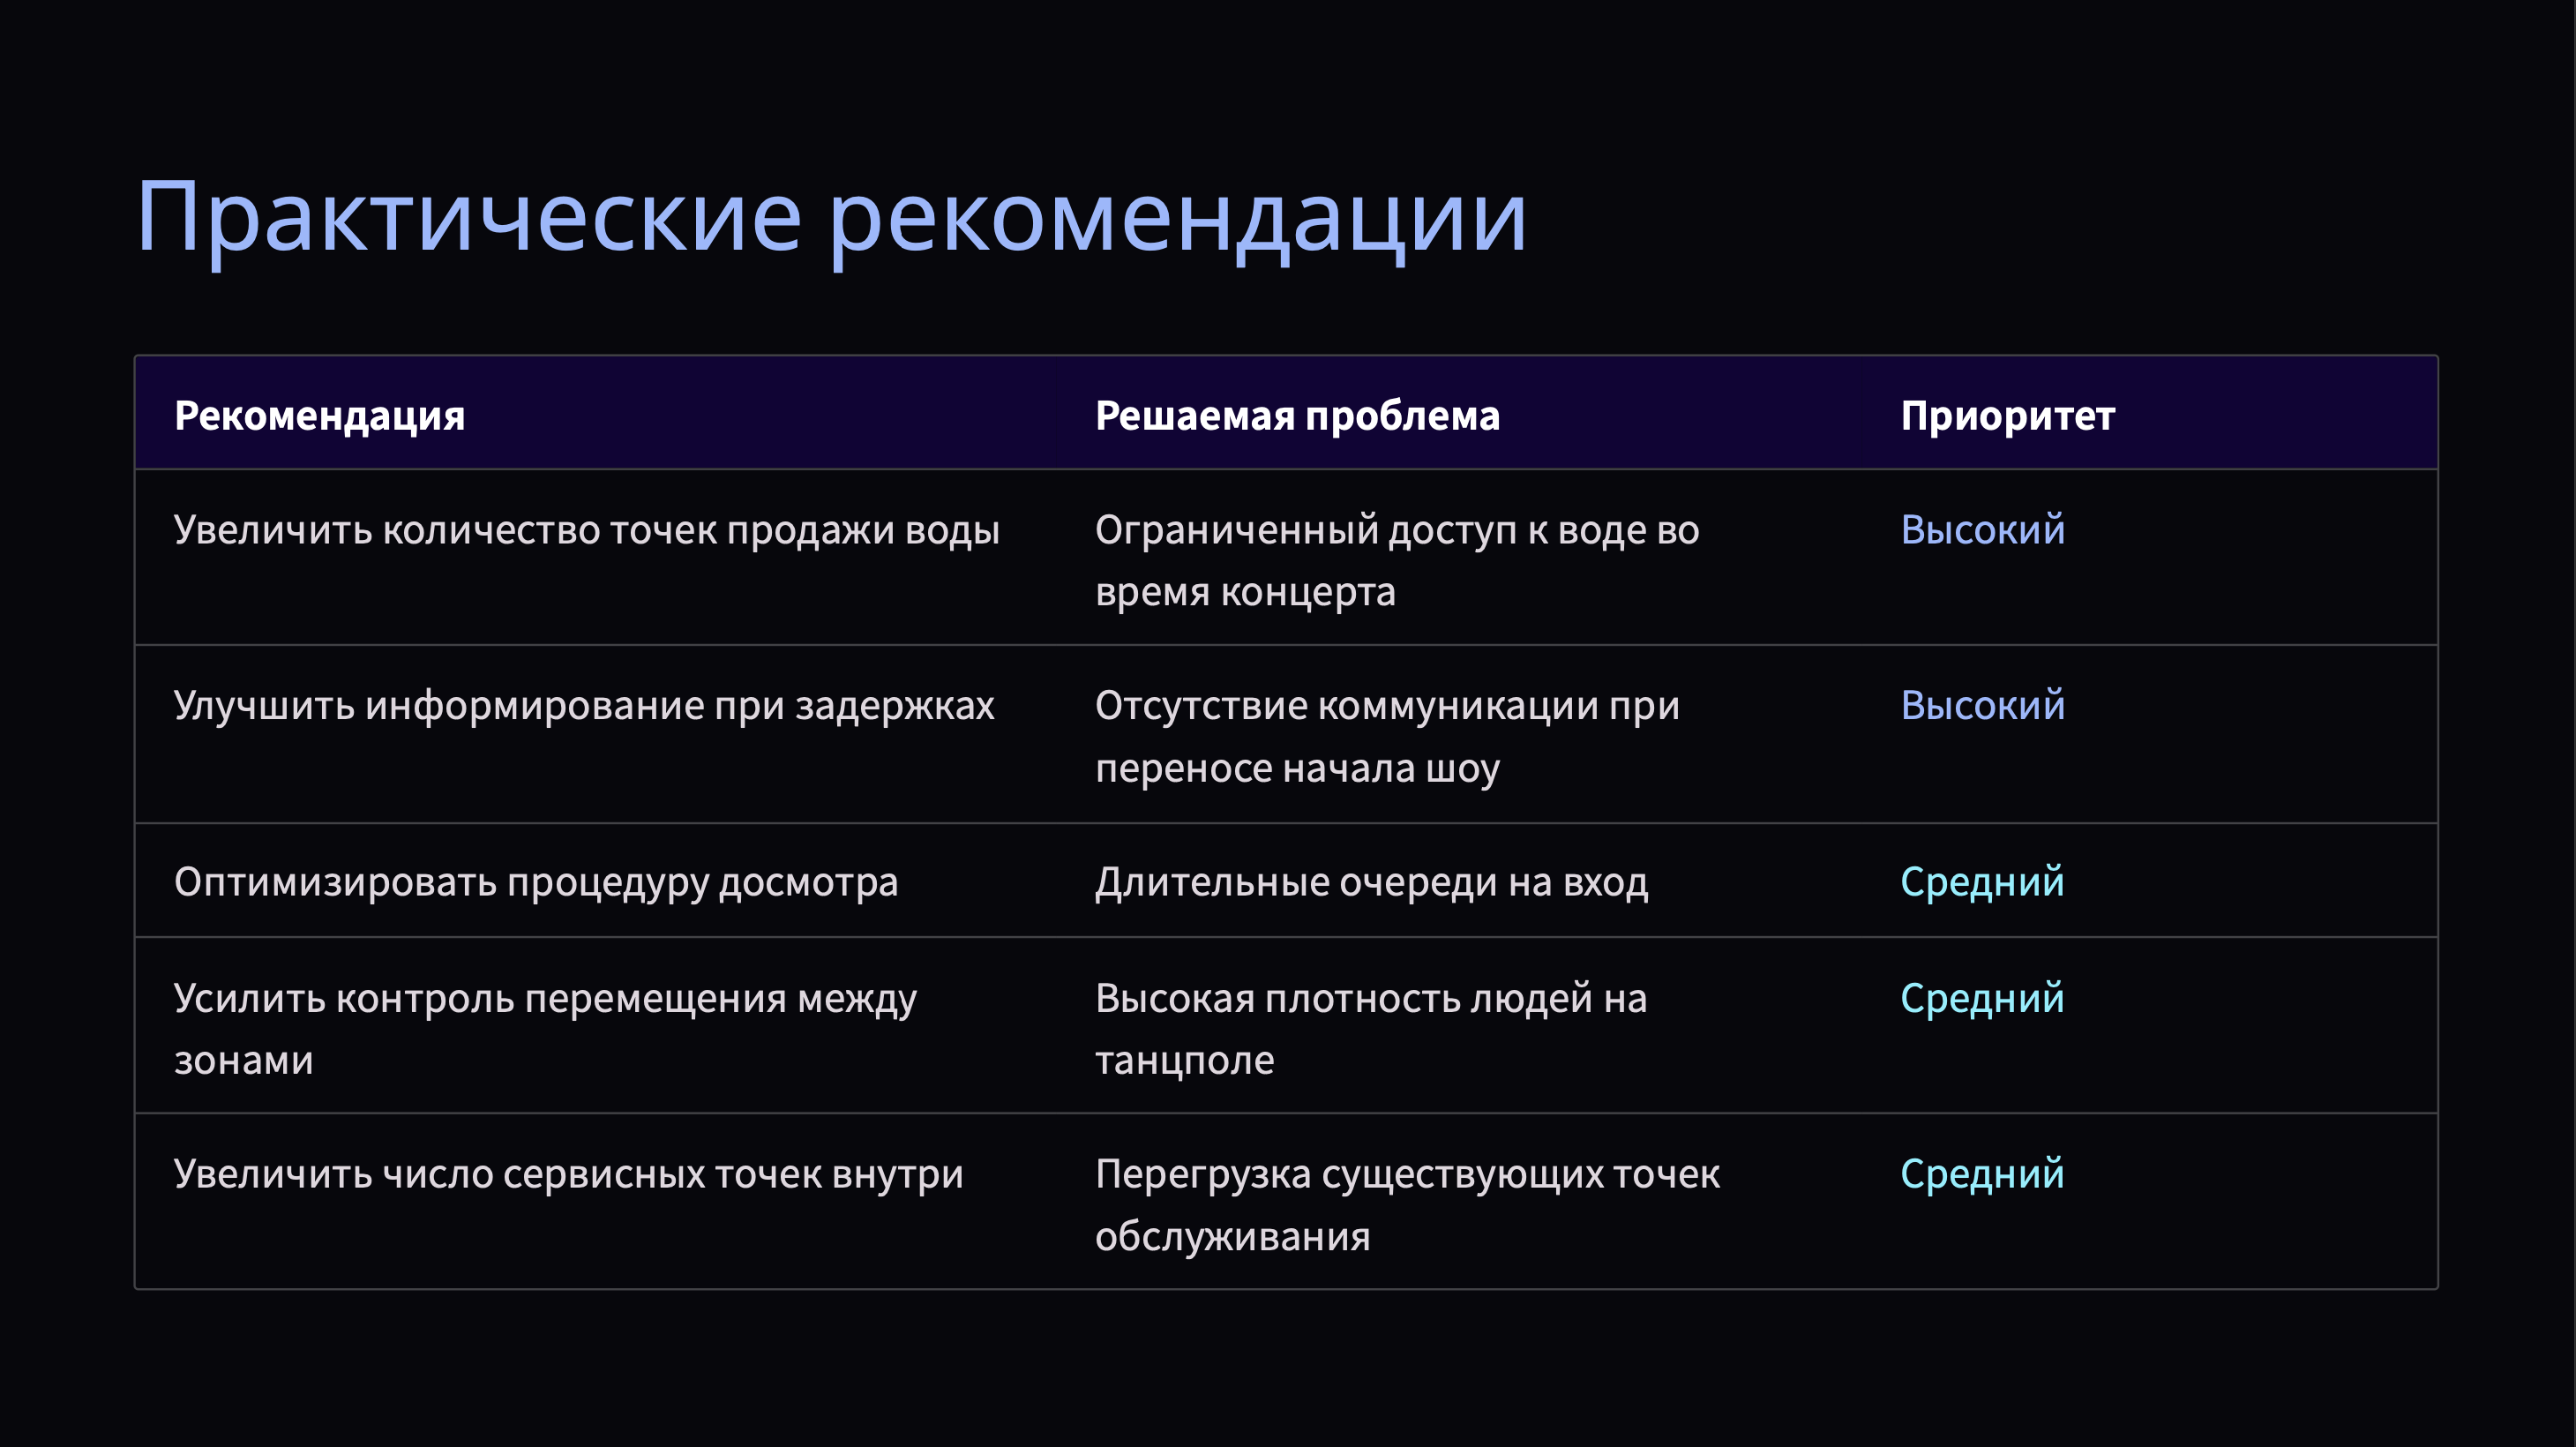Click 'Высокий' in the water sales row

(1982, 529)
